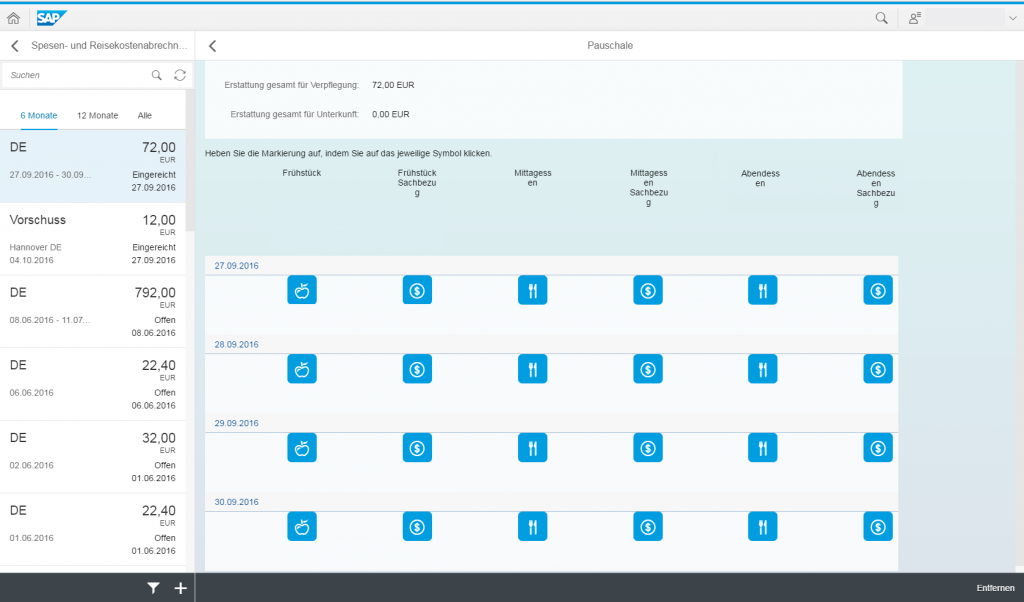Open the DE 32,00 EUR entry
This screenshot has height=602, width=1024.
pos(93,456)
